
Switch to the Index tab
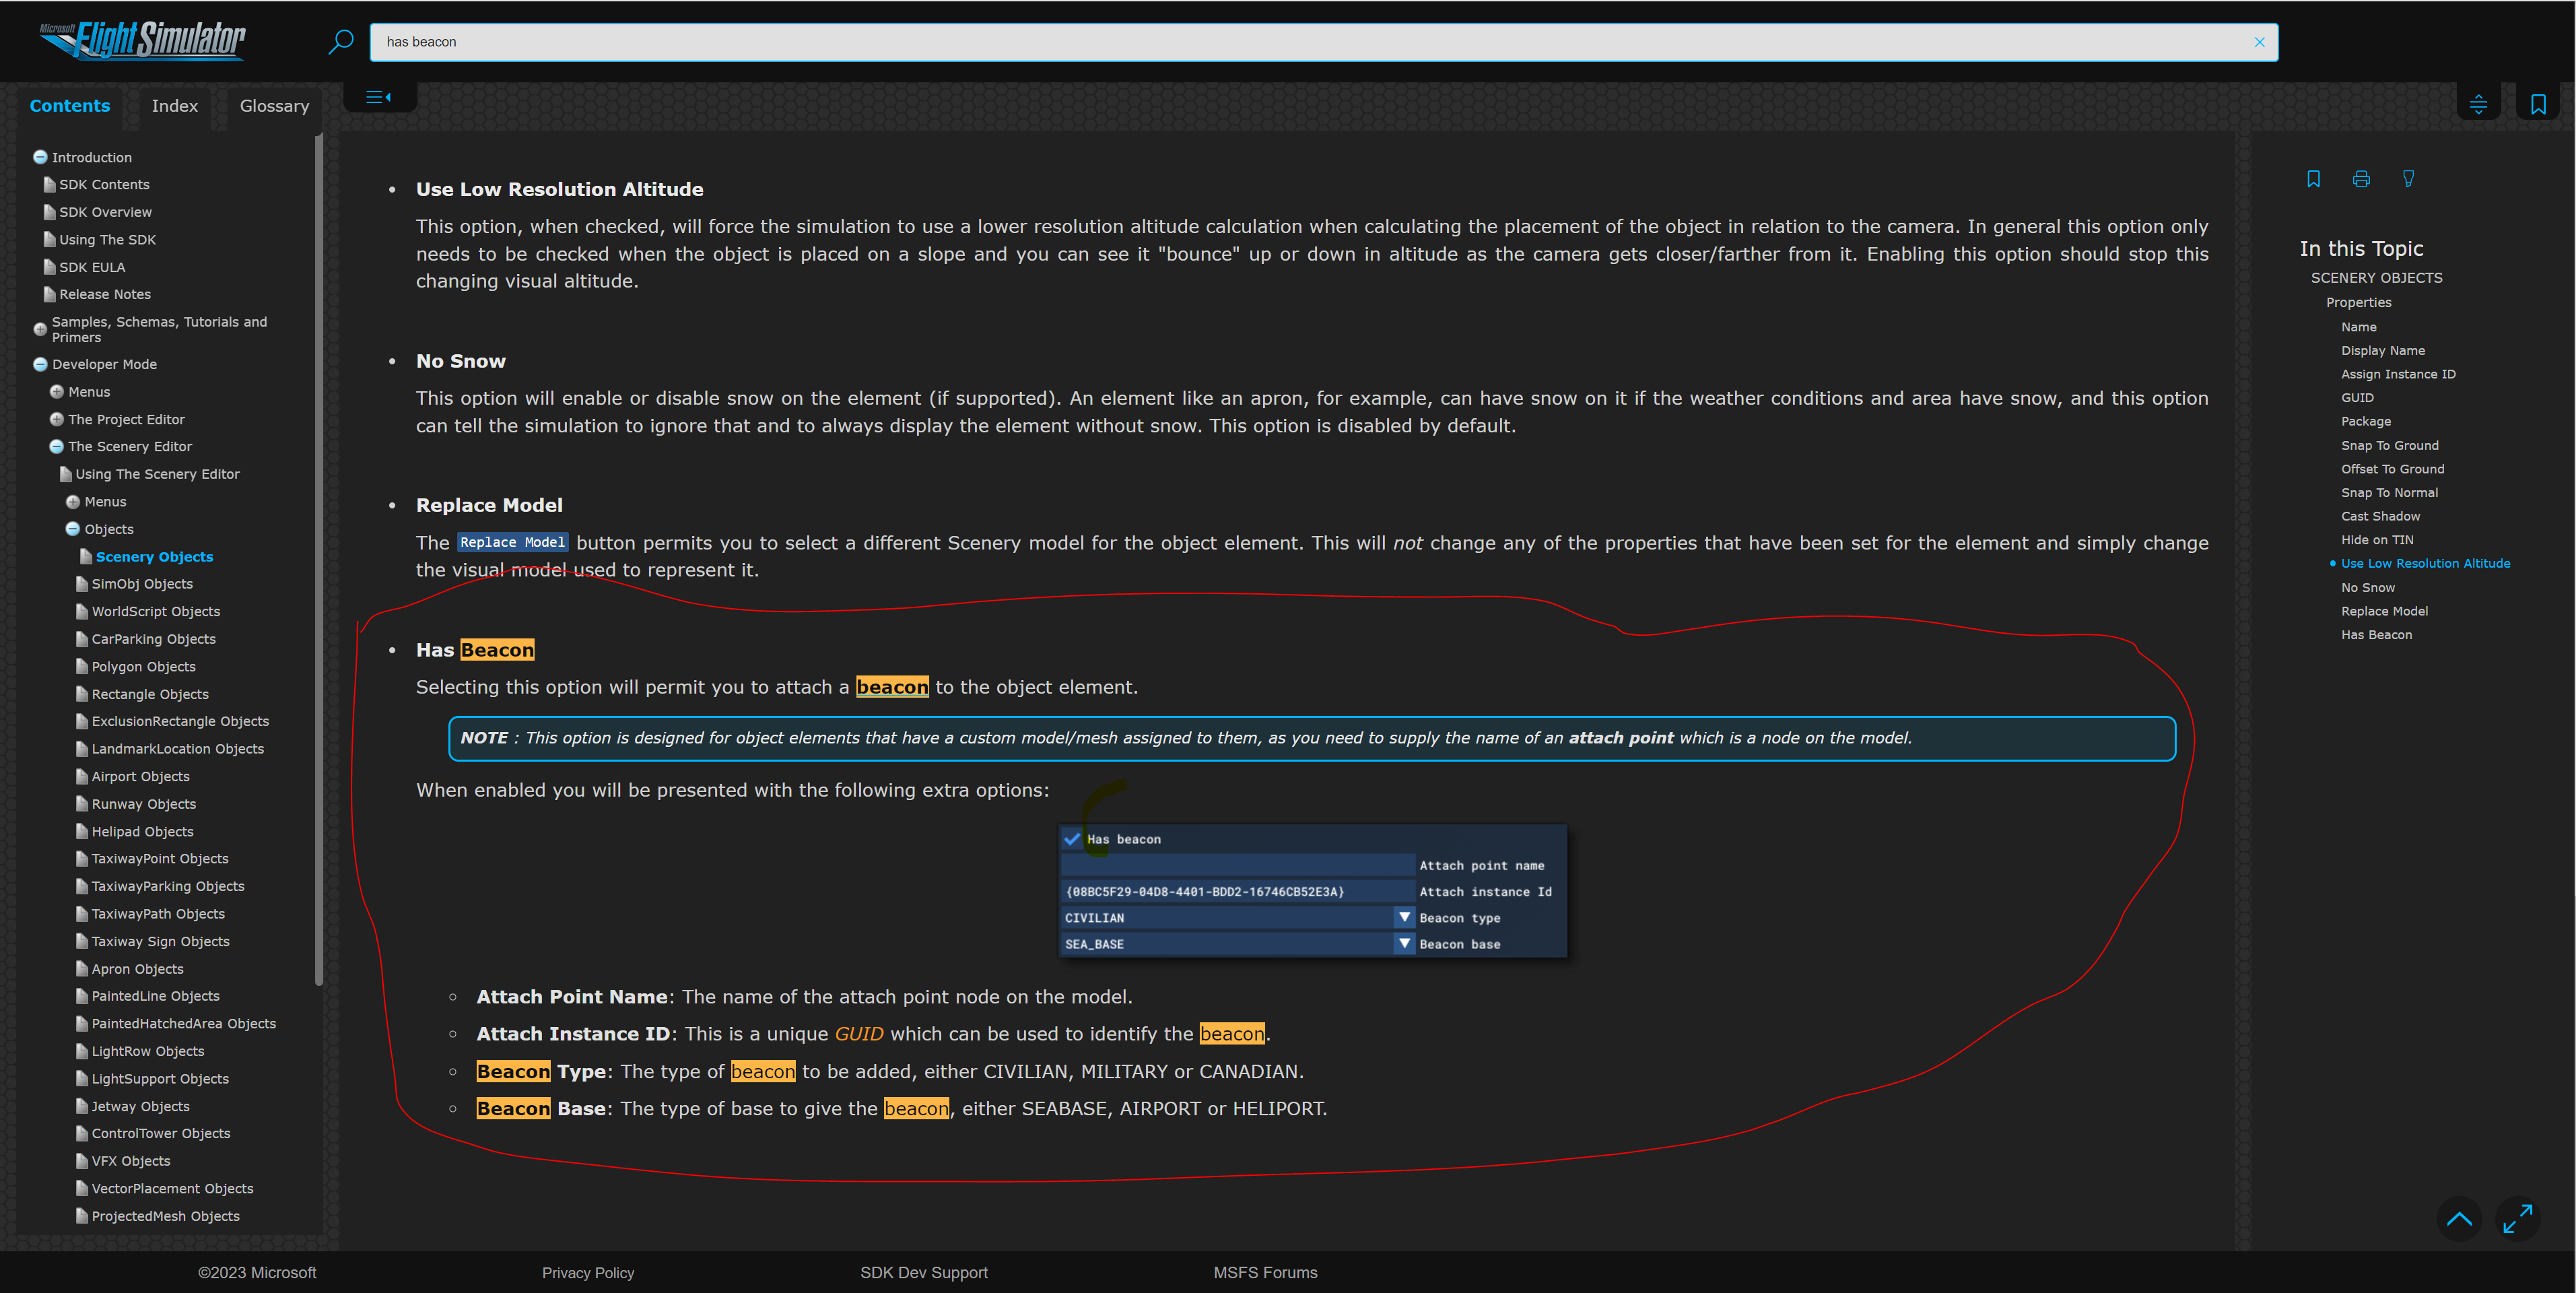174,106
